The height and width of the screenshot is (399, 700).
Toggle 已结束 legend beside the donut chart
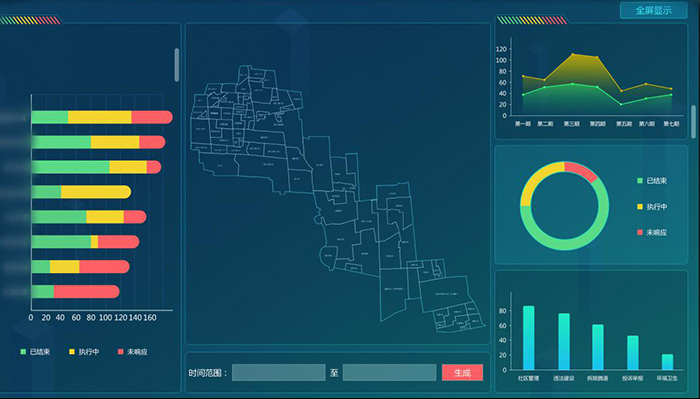coord(652,181)
